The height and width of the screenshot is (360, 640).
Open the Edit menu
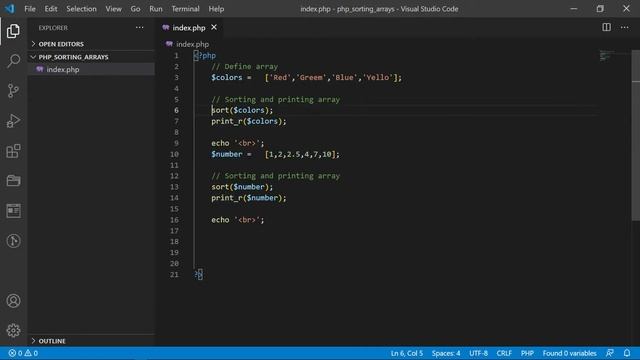click(x=51, y=9)
